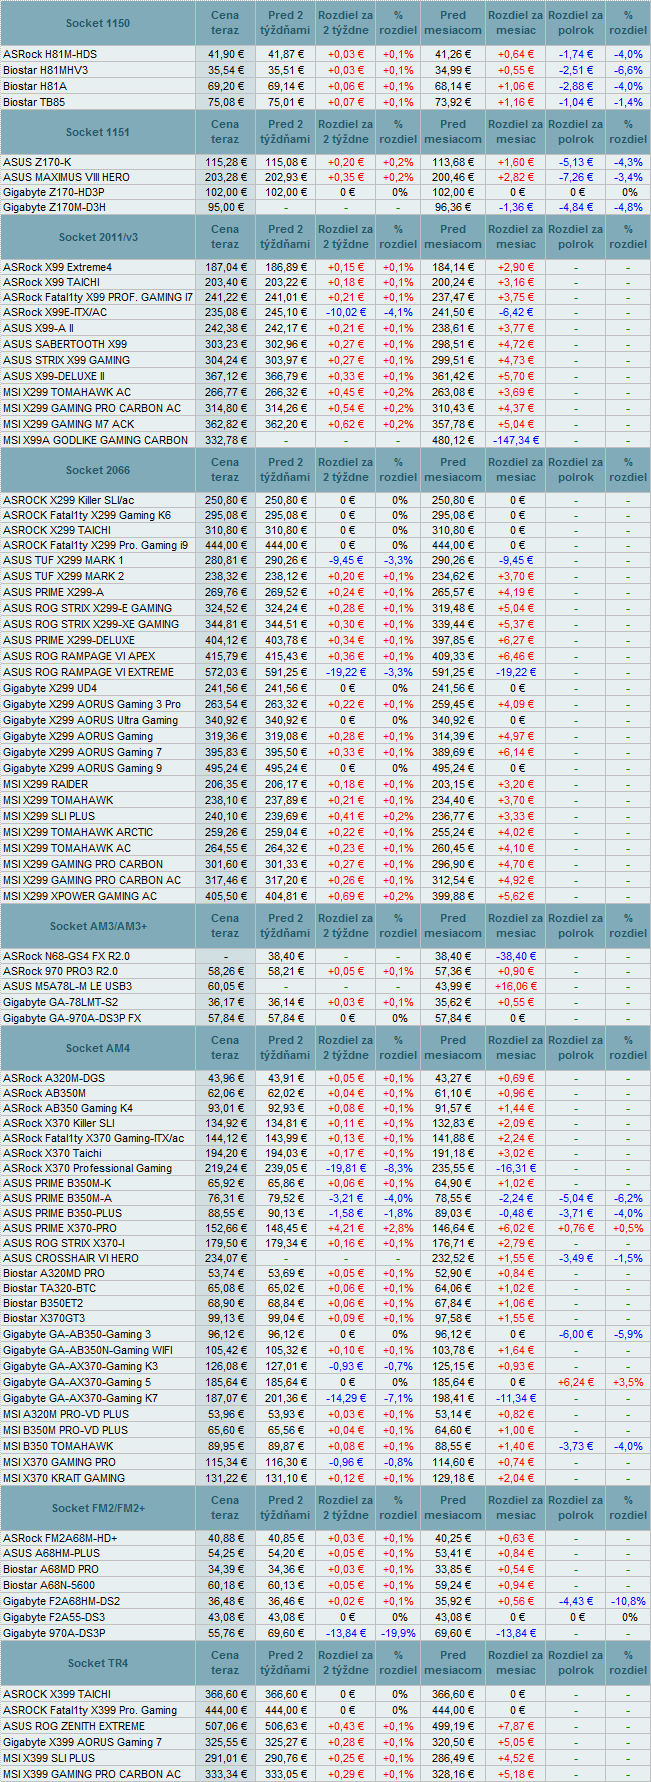This screenshot has height=1782, width=651.
Task: Click current price 41,90 € of ASRock H81M-HDS
Action: pos(226,54)
